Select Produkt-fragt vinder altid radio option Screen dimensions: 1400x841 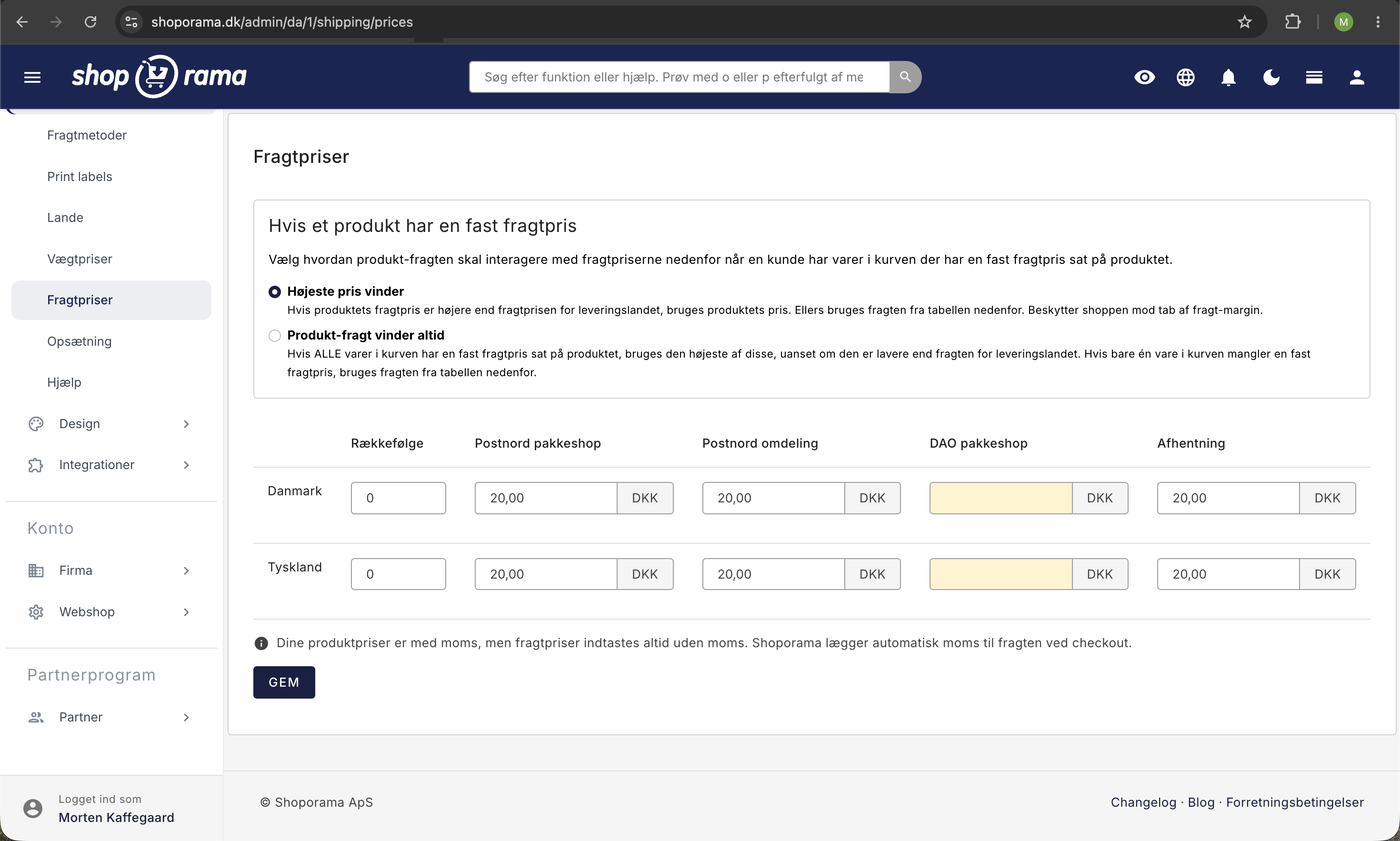[x=275, y=336]
